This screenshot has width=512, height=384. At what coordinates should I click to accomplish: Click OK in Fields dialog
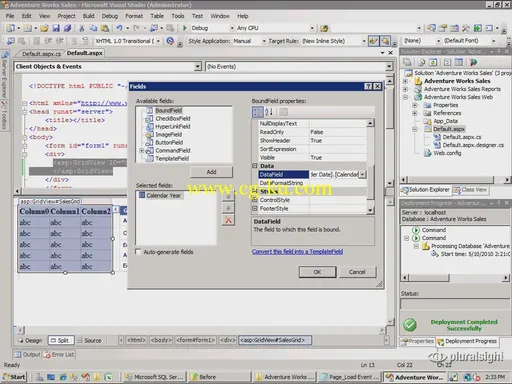pyautogui.click(x=317, y=272)
